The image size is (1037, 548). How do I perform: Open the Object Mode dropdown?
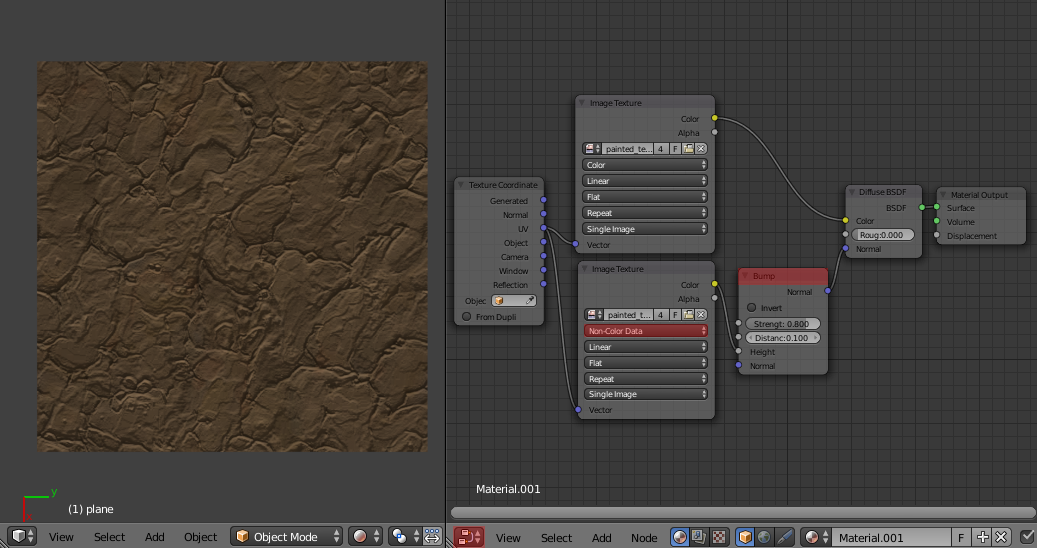tap(287, 537)
